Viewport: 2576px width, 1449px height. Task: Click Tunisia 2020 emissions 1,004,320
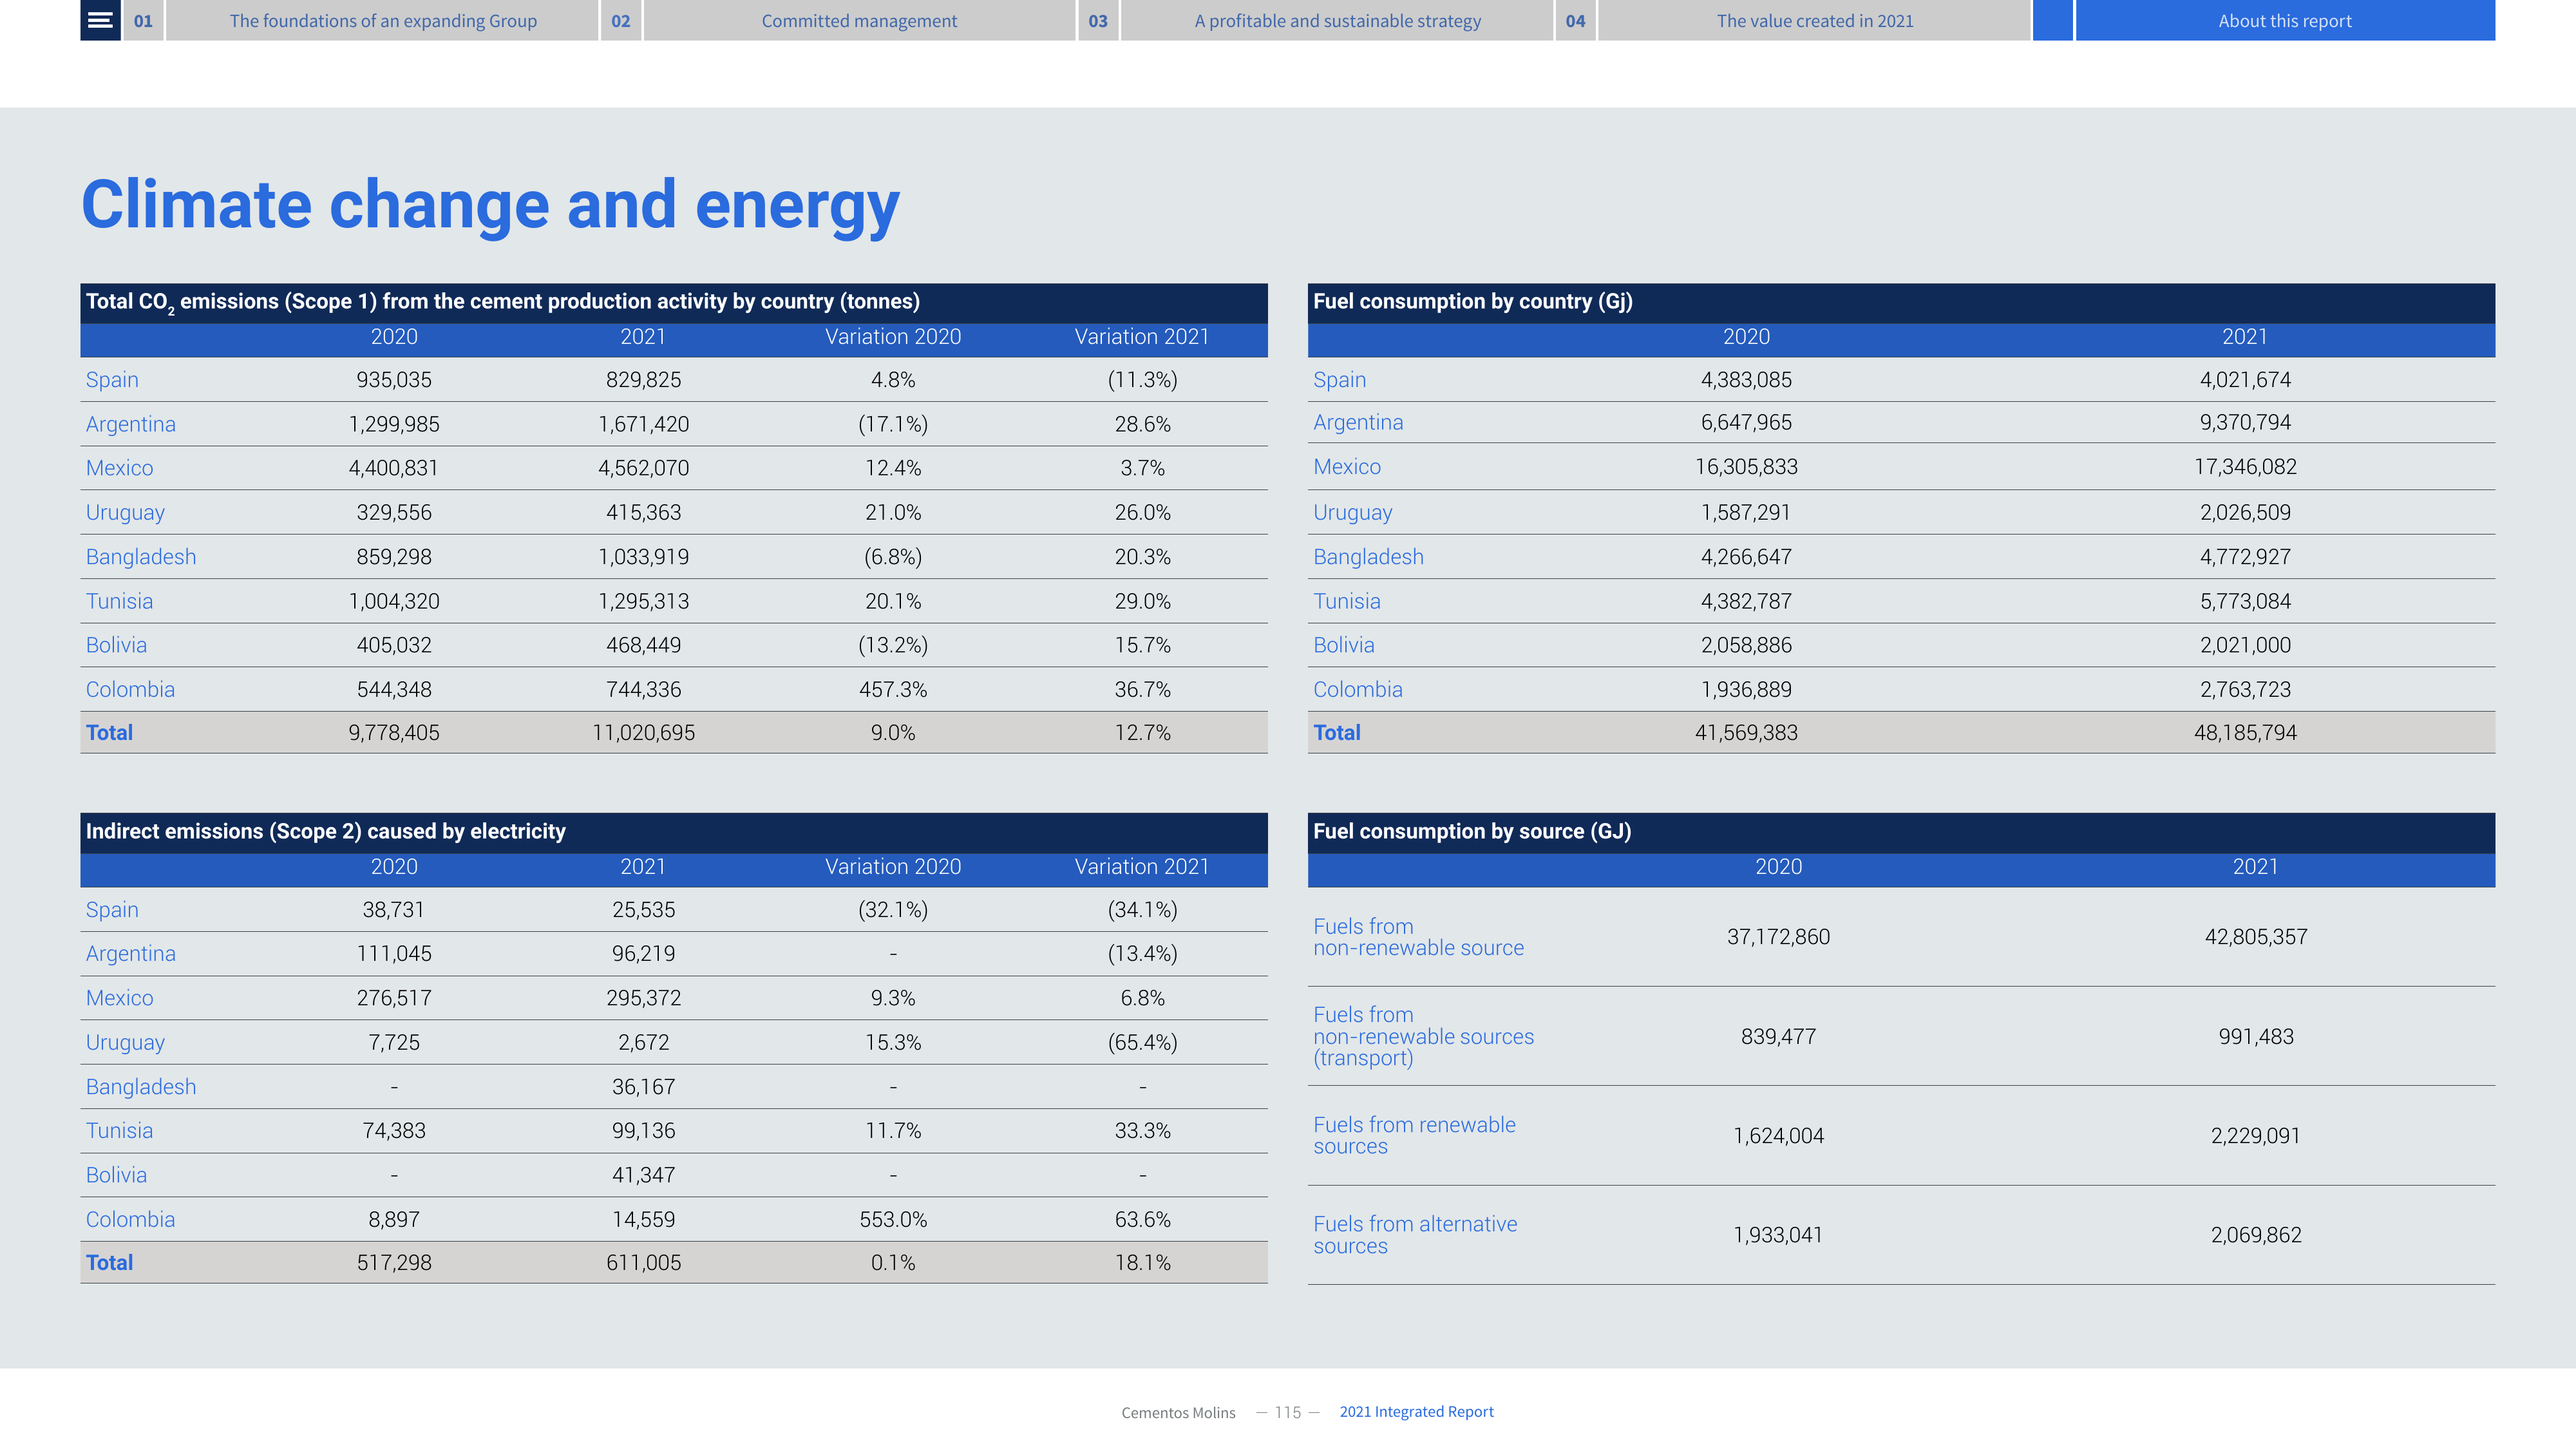[x=394, y=601]
